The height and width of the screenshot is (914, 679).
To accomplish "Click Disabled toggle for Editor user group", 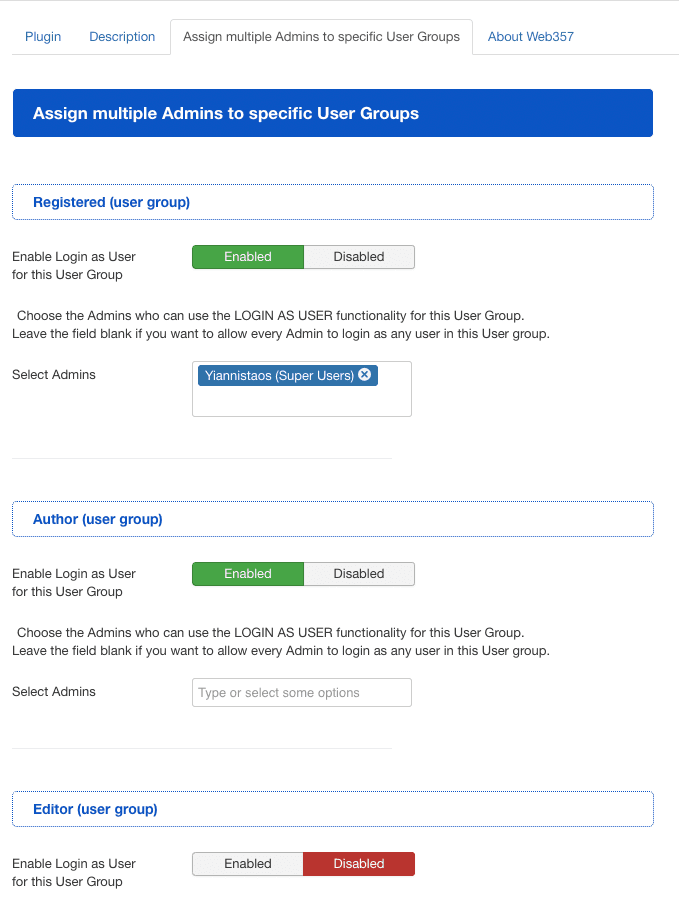I will point(359,863).
